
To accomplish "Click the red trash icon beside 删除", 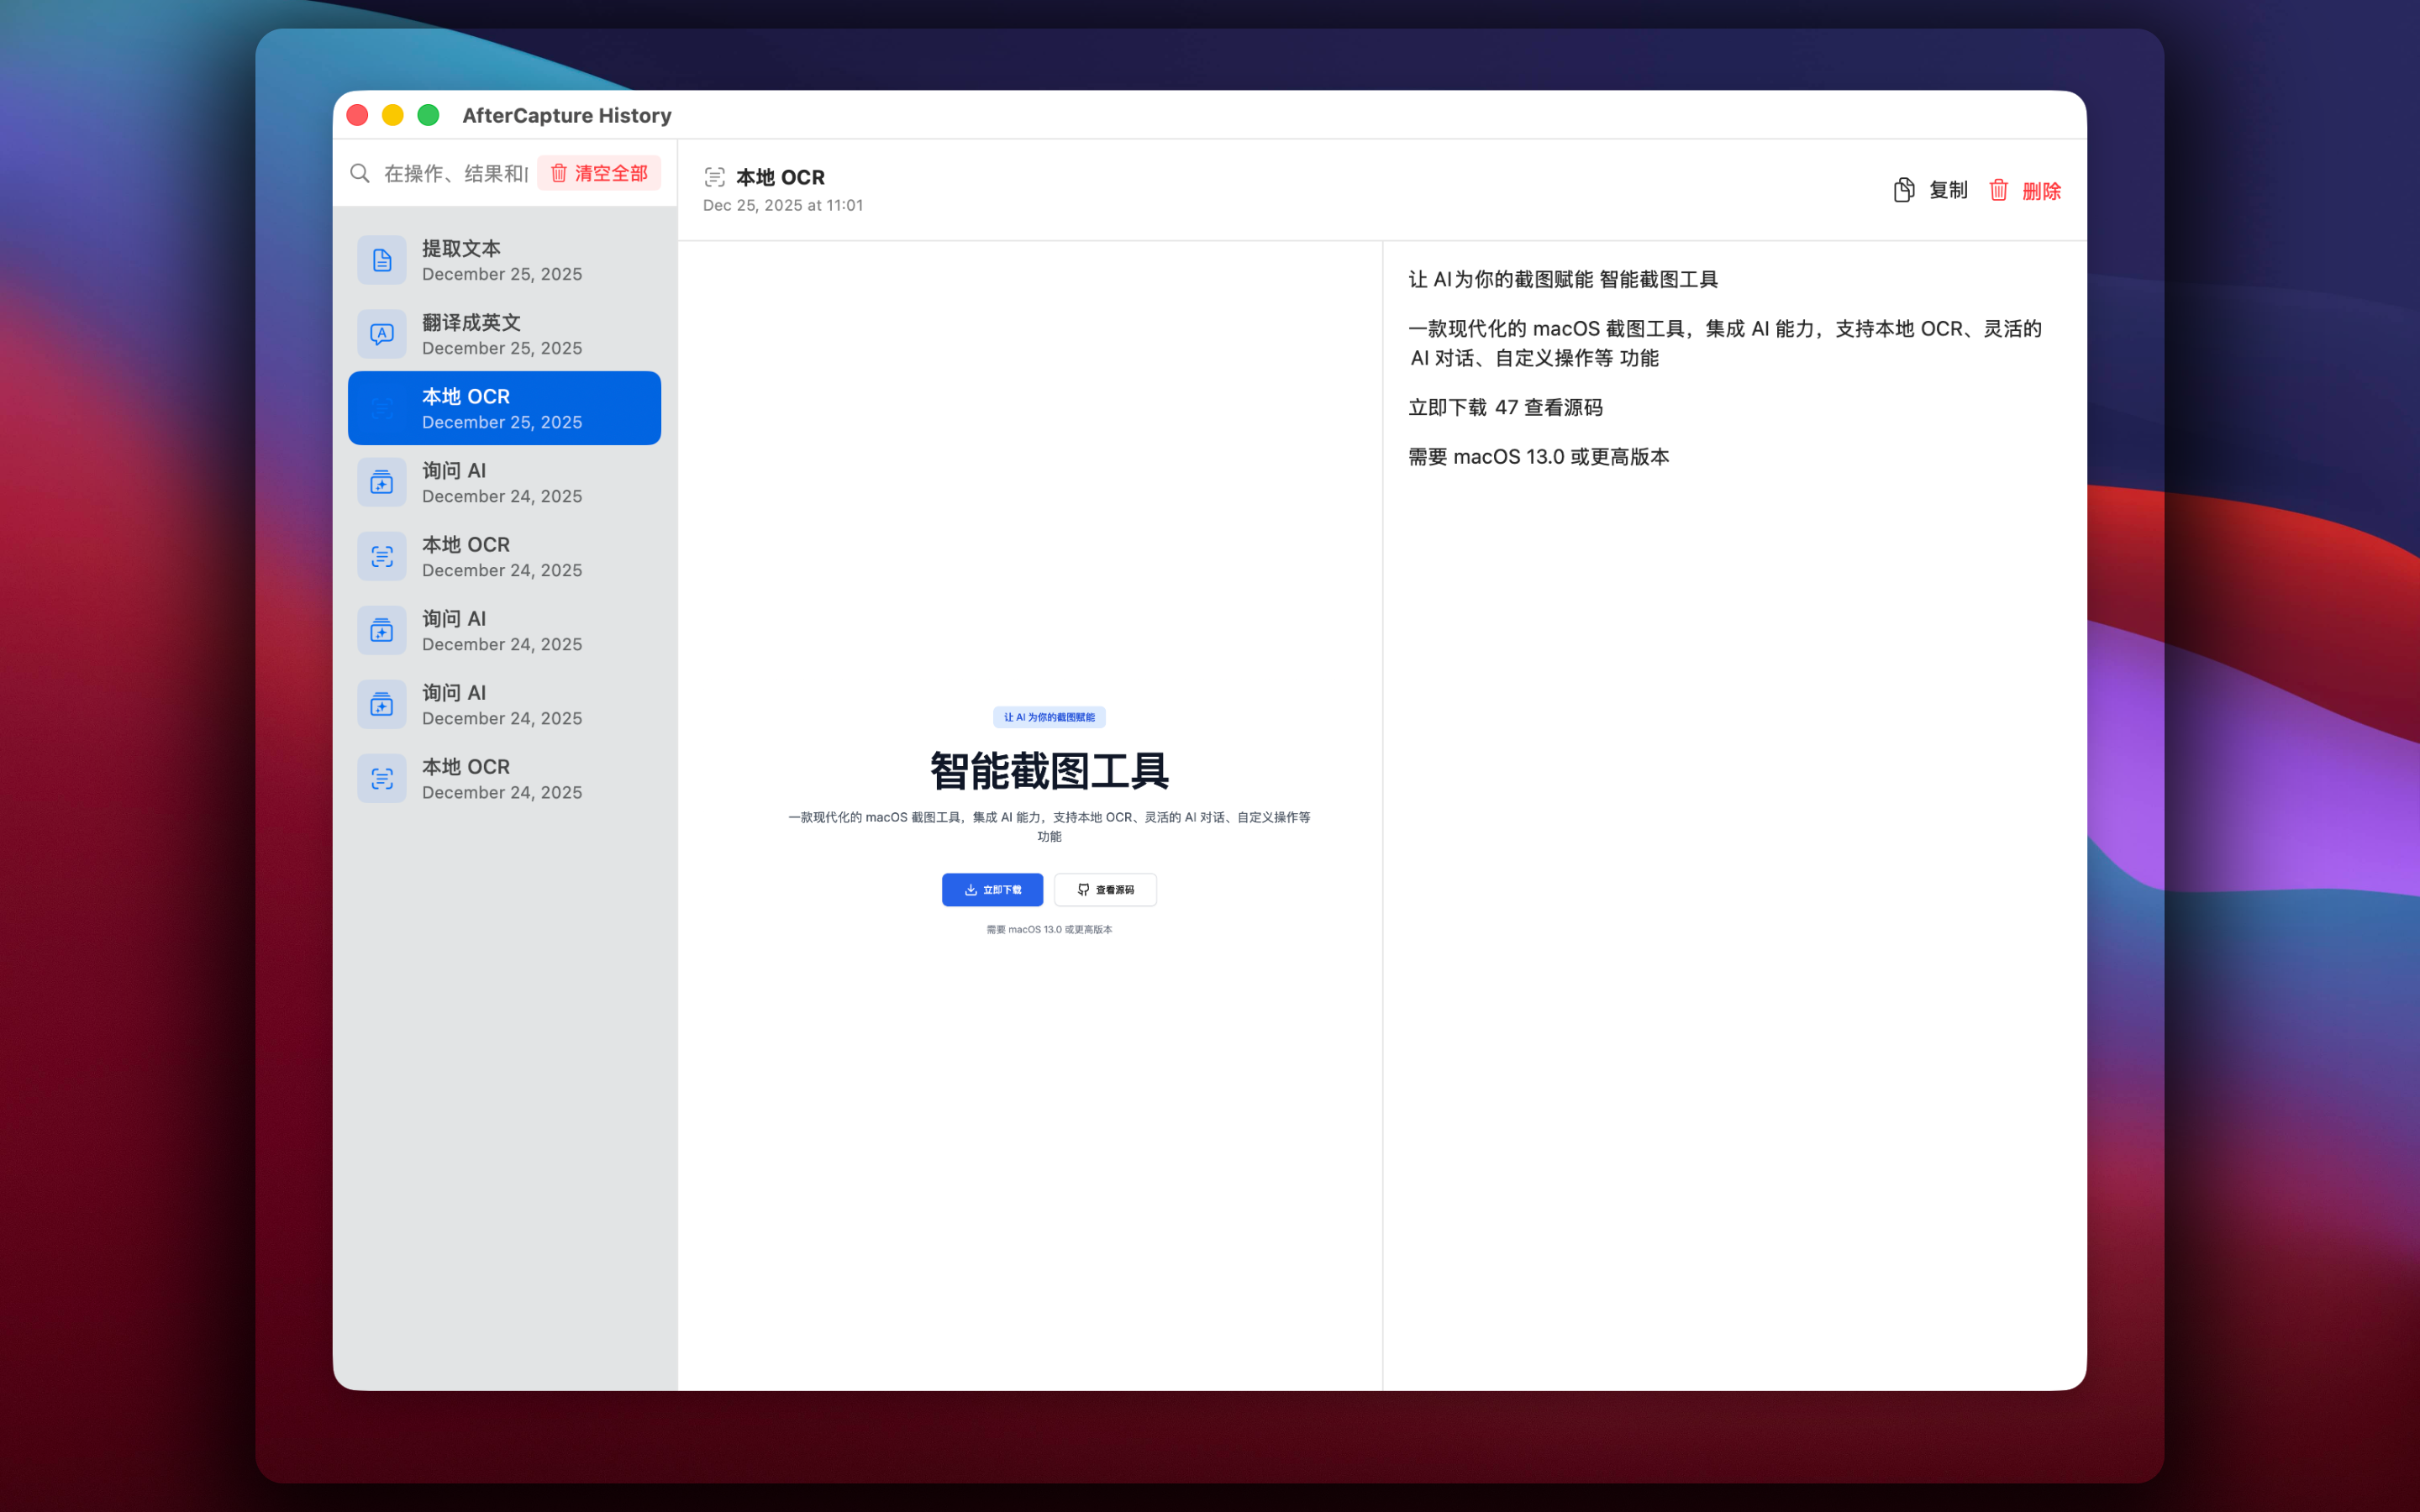I will (x=1998, y=190).
